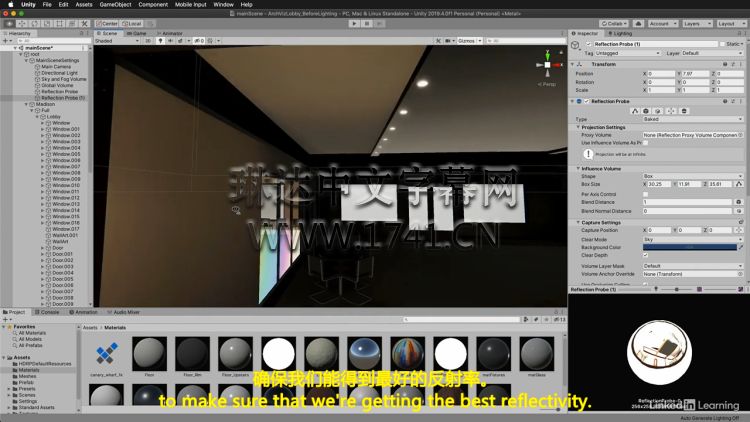Viewport: 750px width, 422px height.
Task: Click the Project panel plus add button
Action: pos(6,319)
